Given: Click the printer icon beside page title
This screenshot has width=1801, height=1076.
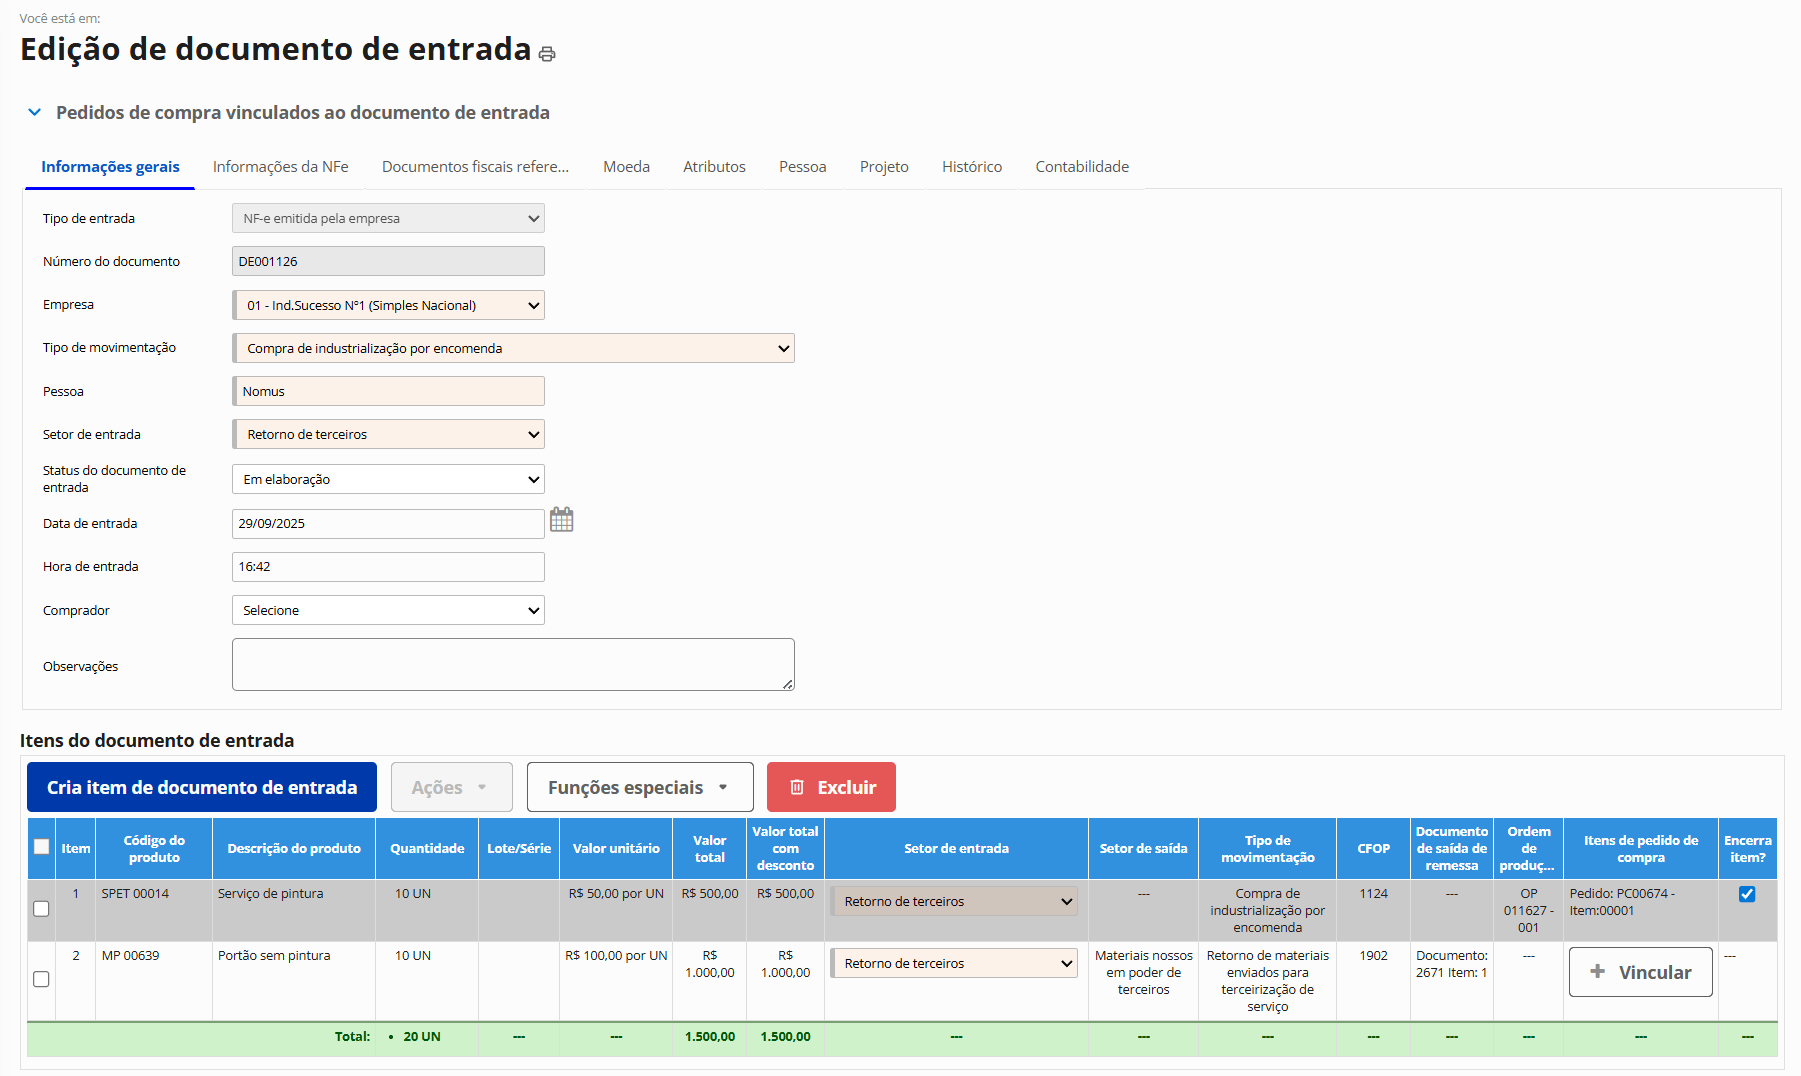Looking at the screenshot, I should [547, 54].
